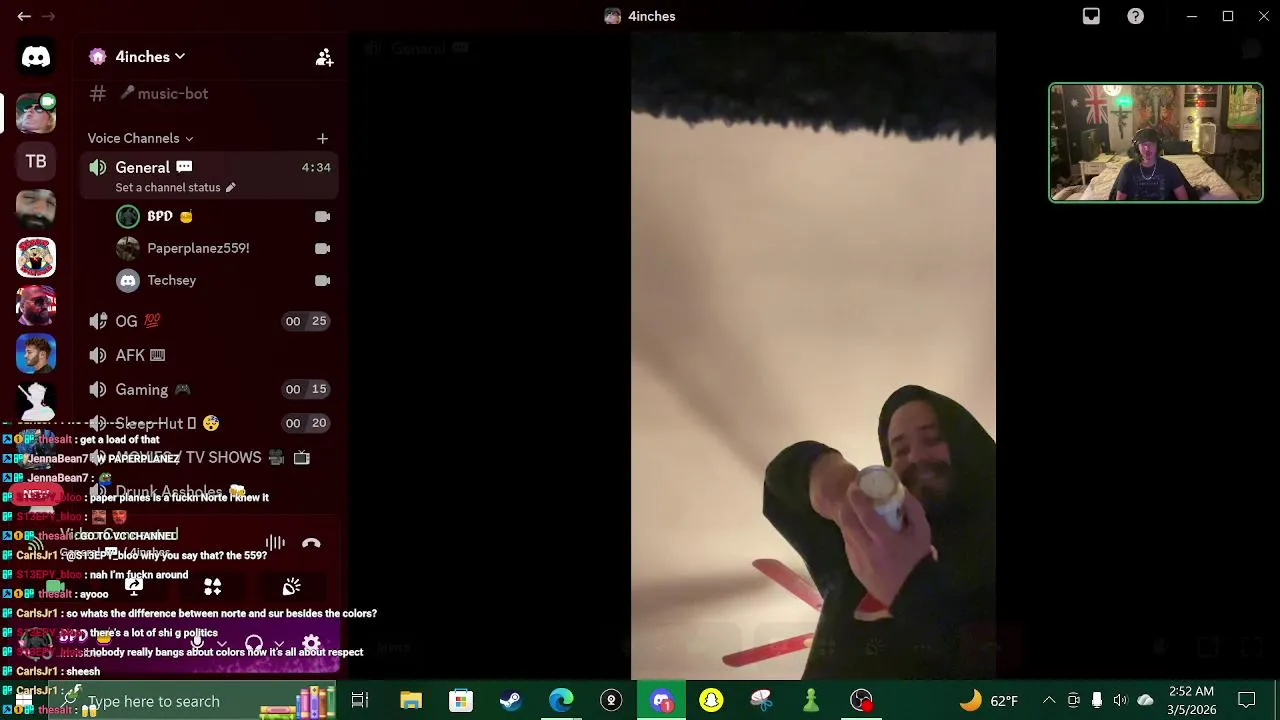
Task: Open Discord direct messages home icon
Action: (x=36, y=57)
